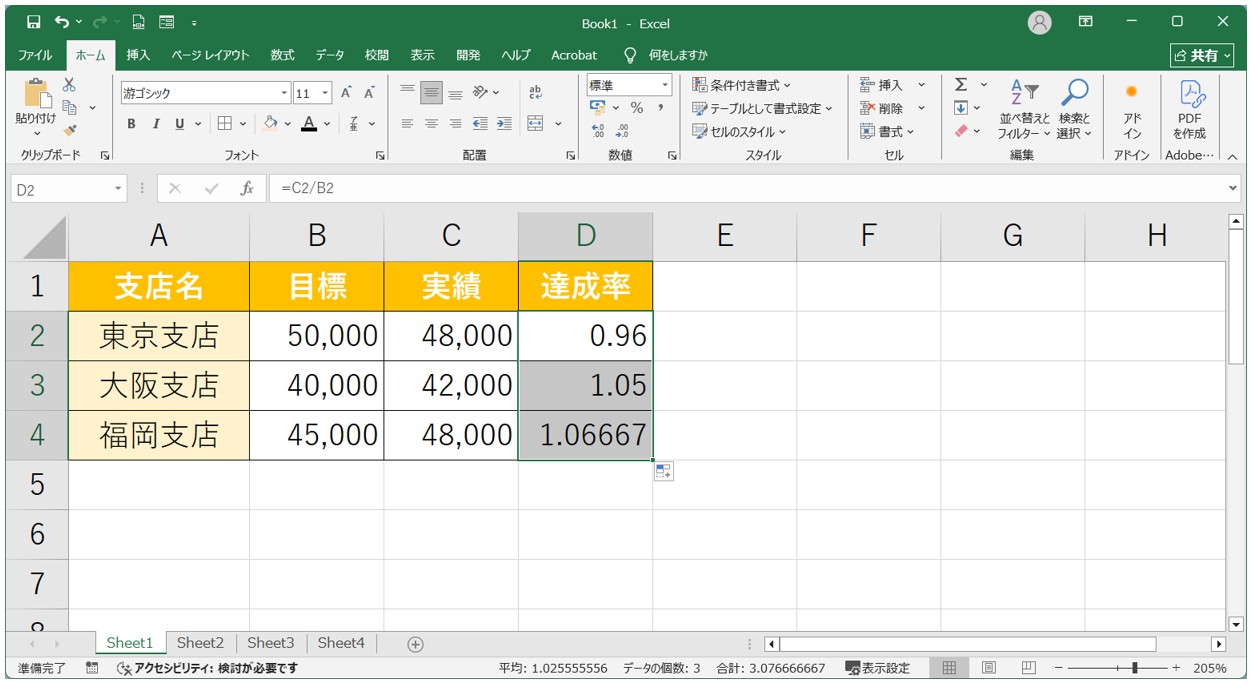The width and height of the screenshot is (1252, 685).
Task: Create a PDF with Adobe Acrobat
Action: pos(1190,110)
